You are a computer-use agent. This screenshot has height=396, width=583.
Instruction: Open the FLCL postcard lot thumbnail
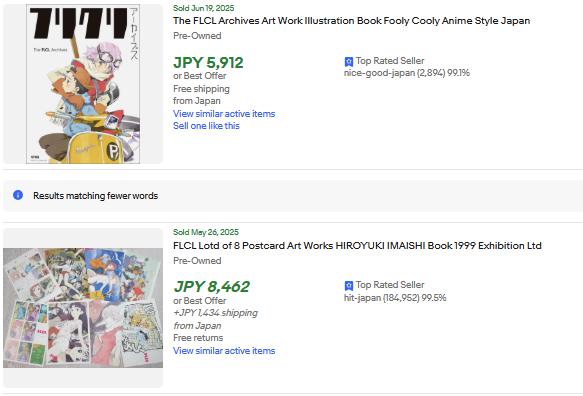(x=83, y=308)
